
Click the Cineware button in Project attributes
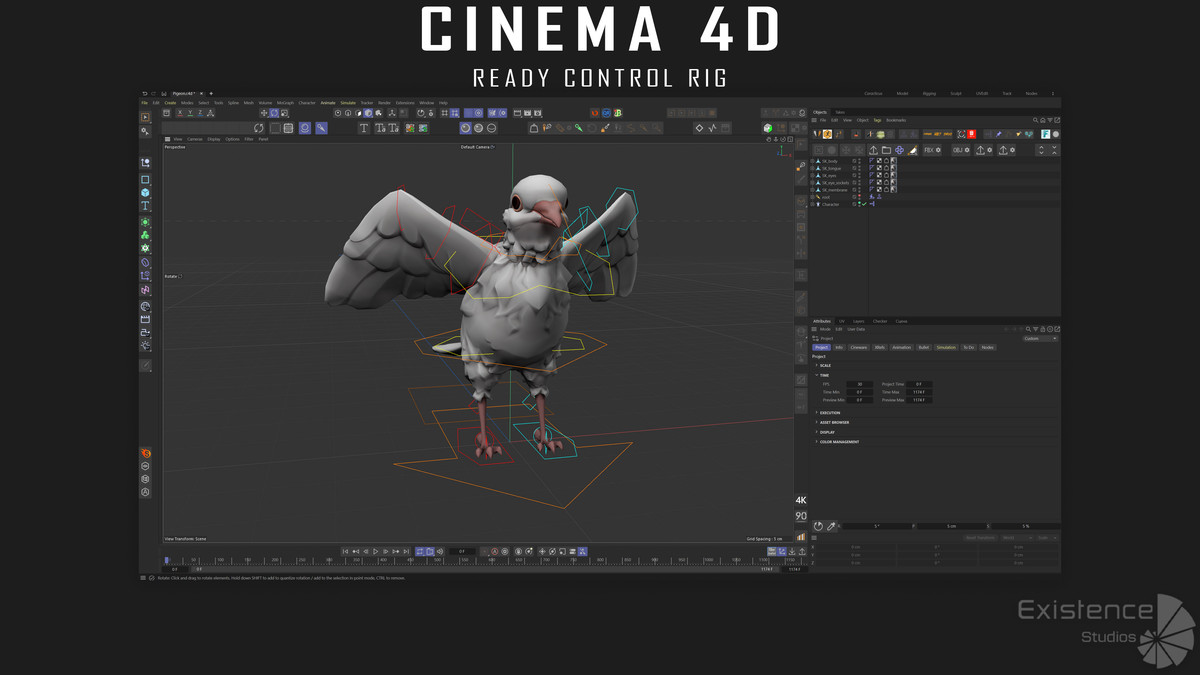click(858, 347)
